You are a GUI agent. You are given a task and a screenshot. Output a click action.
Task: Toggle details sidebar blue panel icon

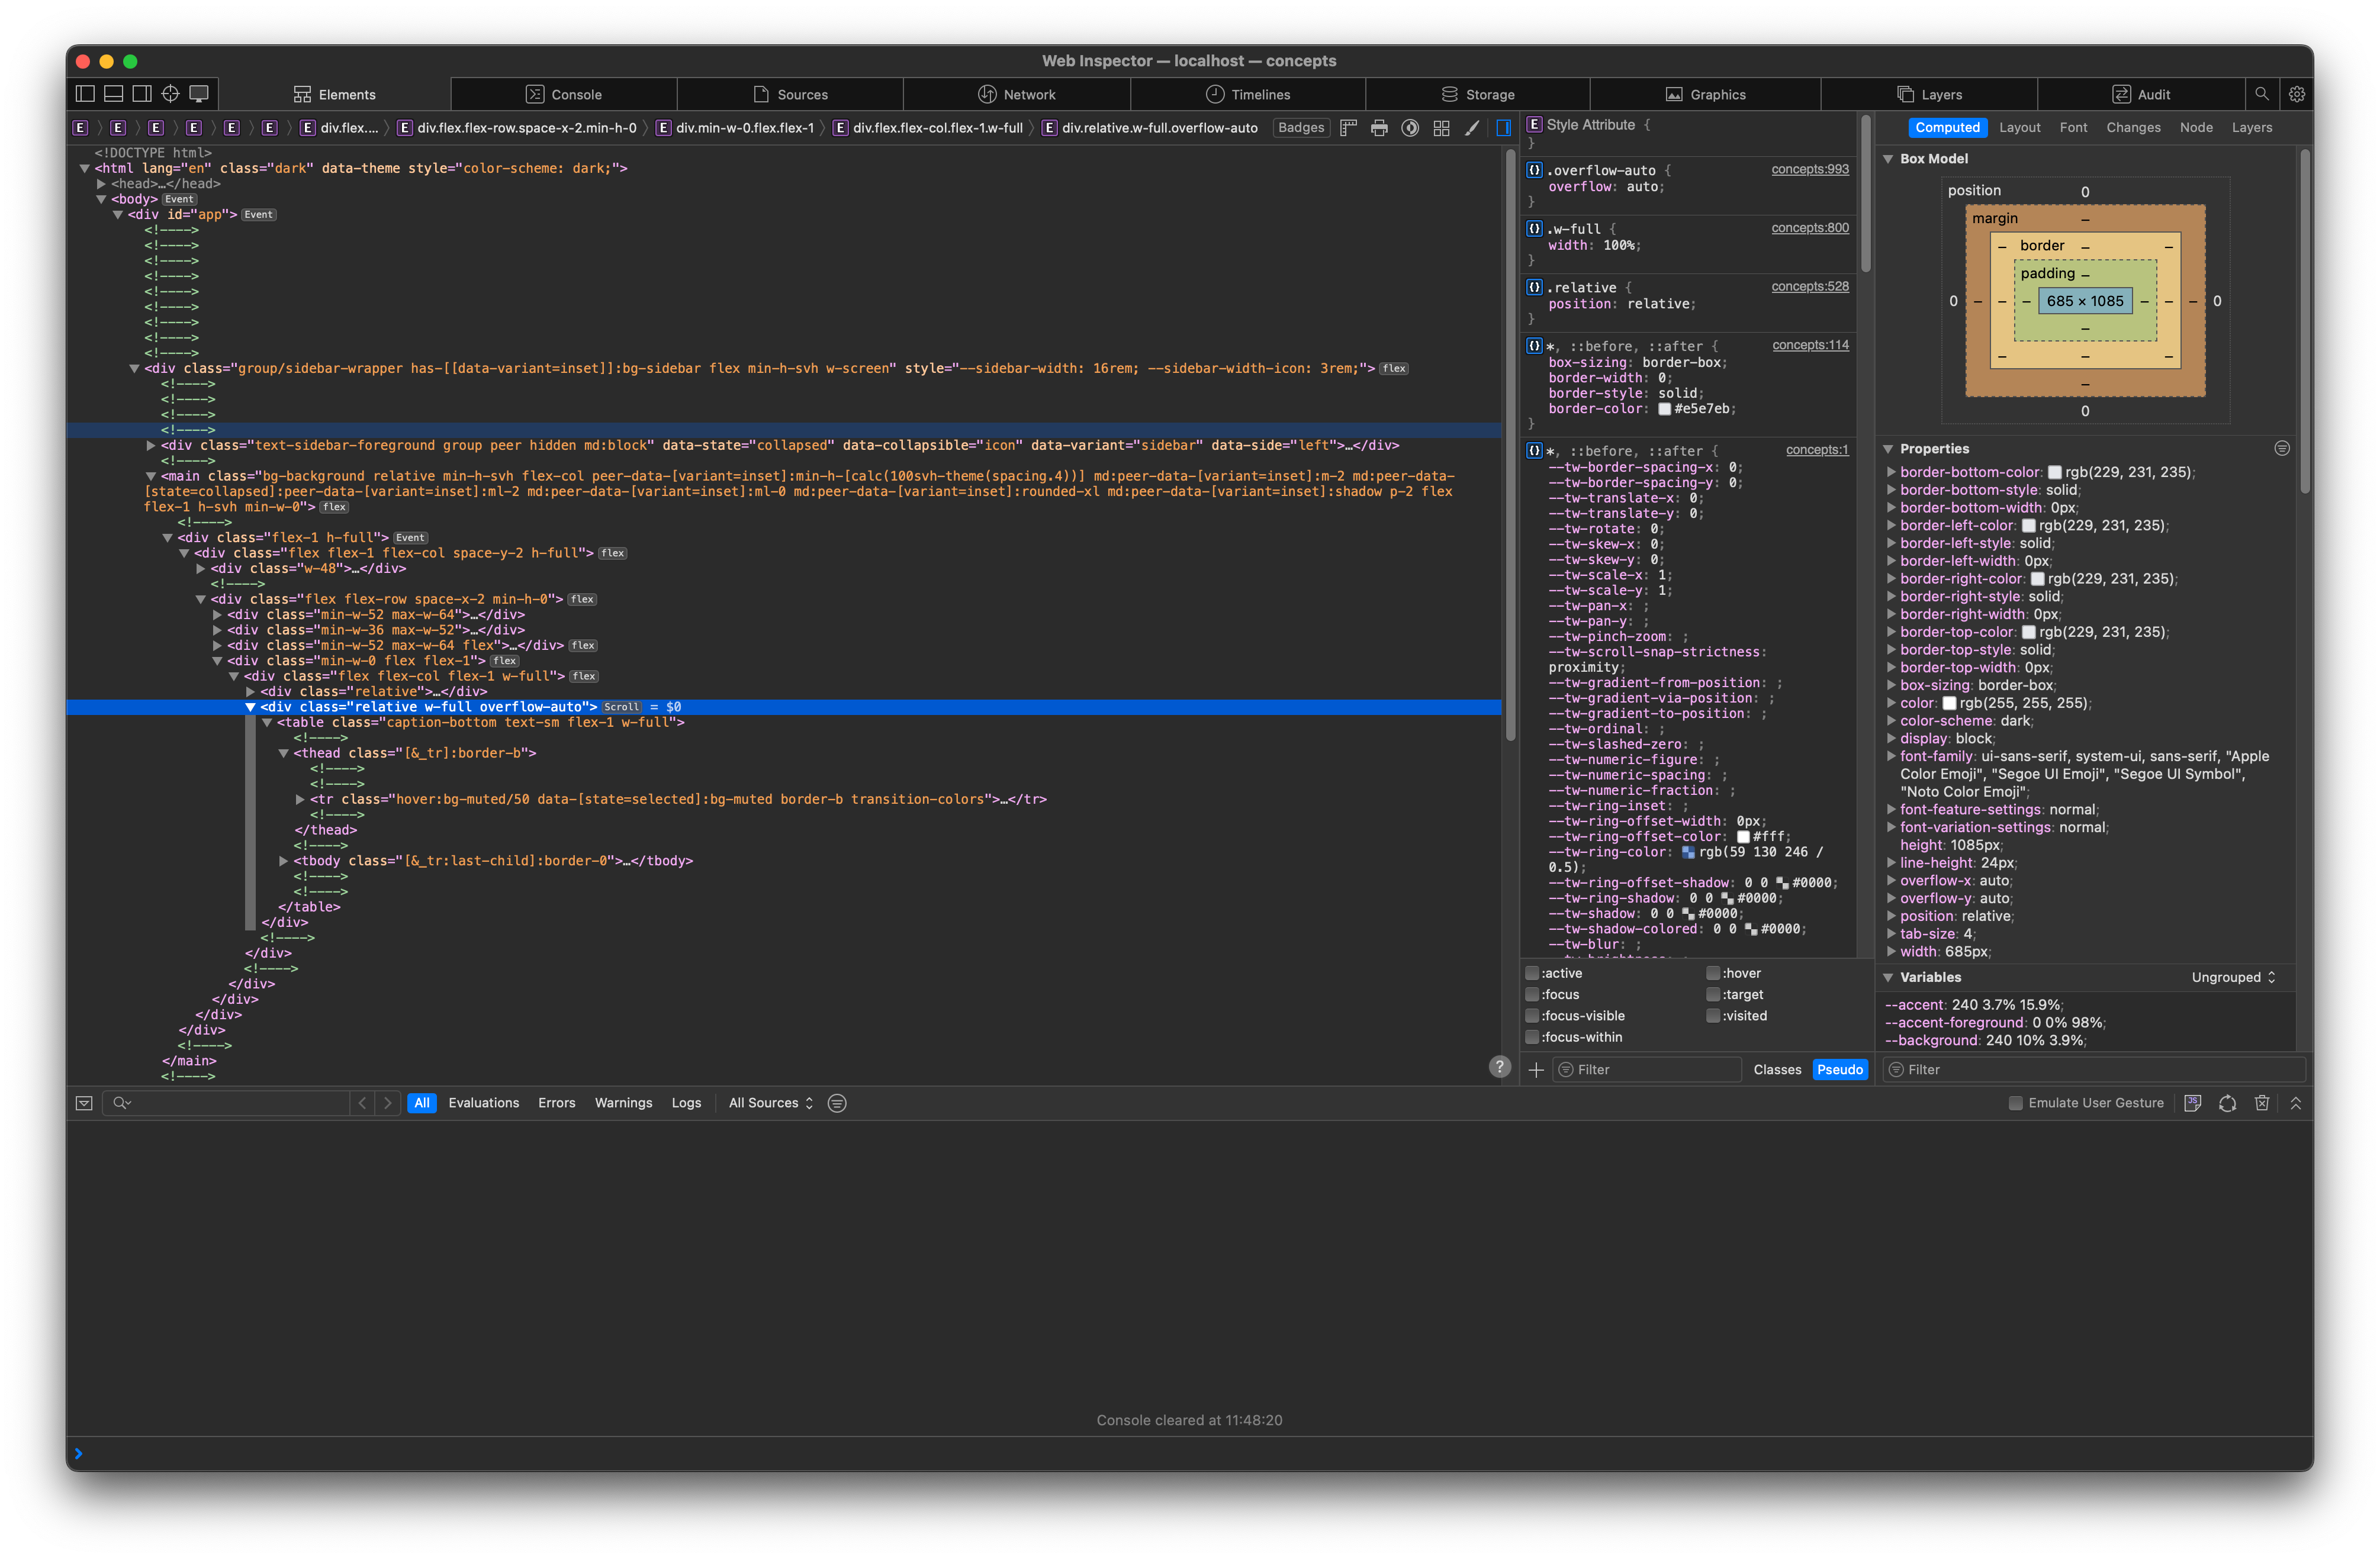1503,128
